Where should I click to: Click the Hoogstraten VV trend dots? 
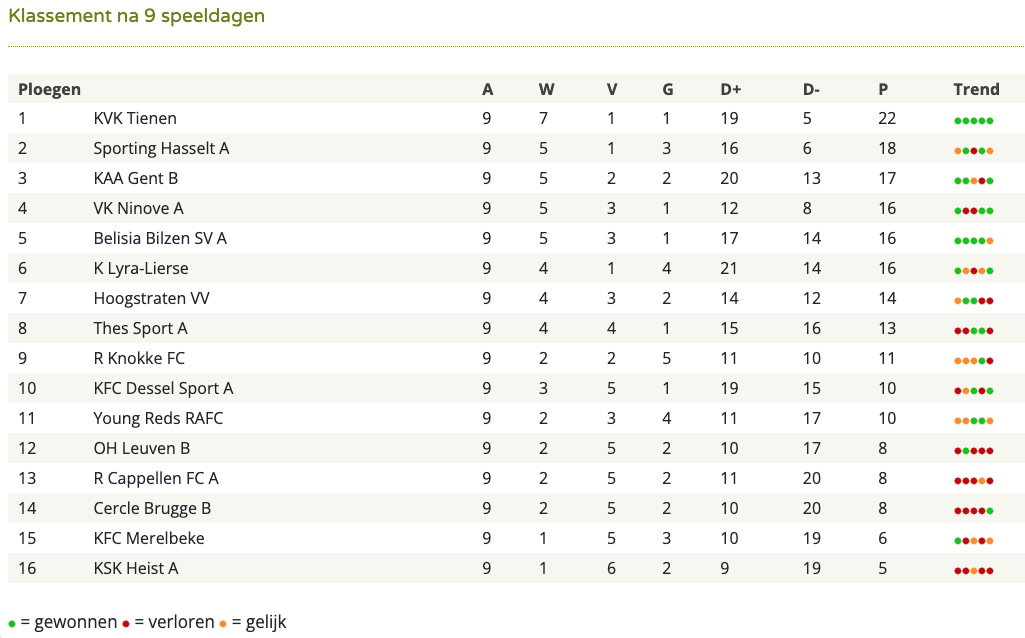[973, 301]
